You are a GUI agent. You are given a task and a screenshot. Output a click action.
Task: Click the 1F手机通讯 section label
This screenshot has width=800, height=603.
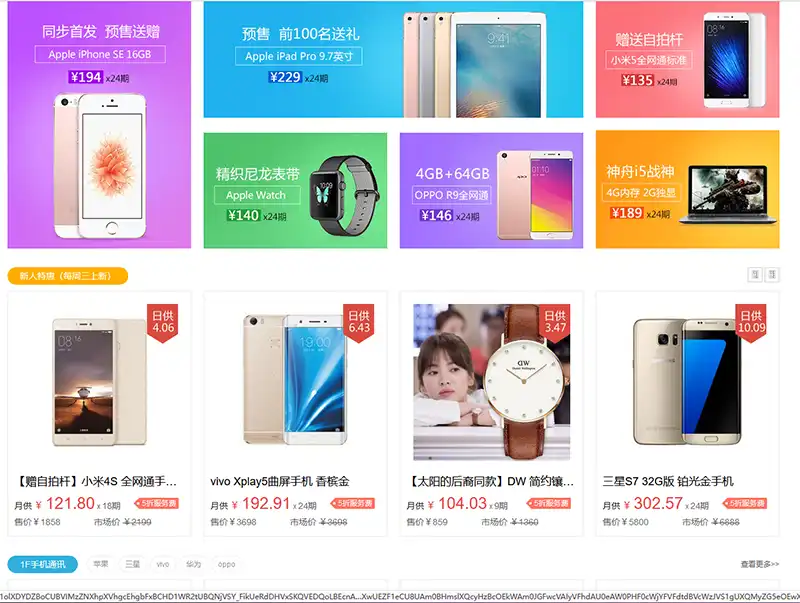(43, 564)
